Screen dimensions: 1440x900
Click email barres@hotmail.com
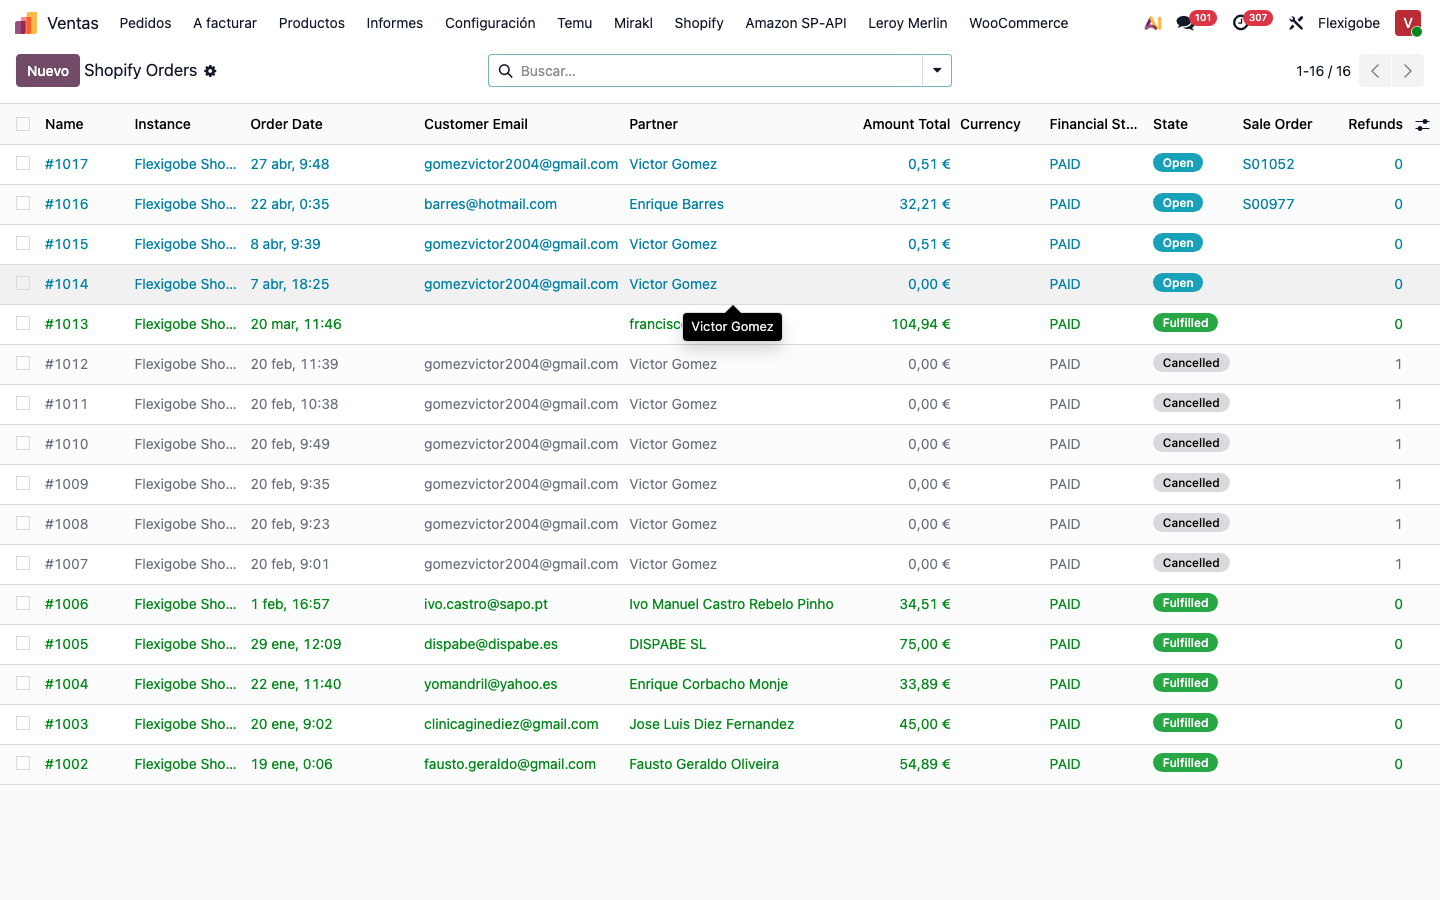[x=490, y=204]
